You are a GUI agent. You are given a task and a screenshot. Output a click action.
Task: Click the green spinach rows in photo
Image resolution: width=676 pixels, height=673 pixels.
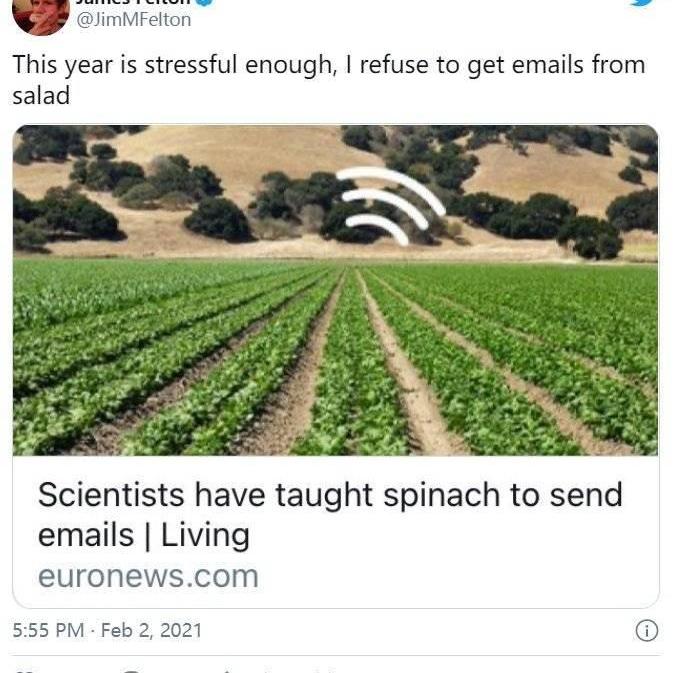point(335,358)
